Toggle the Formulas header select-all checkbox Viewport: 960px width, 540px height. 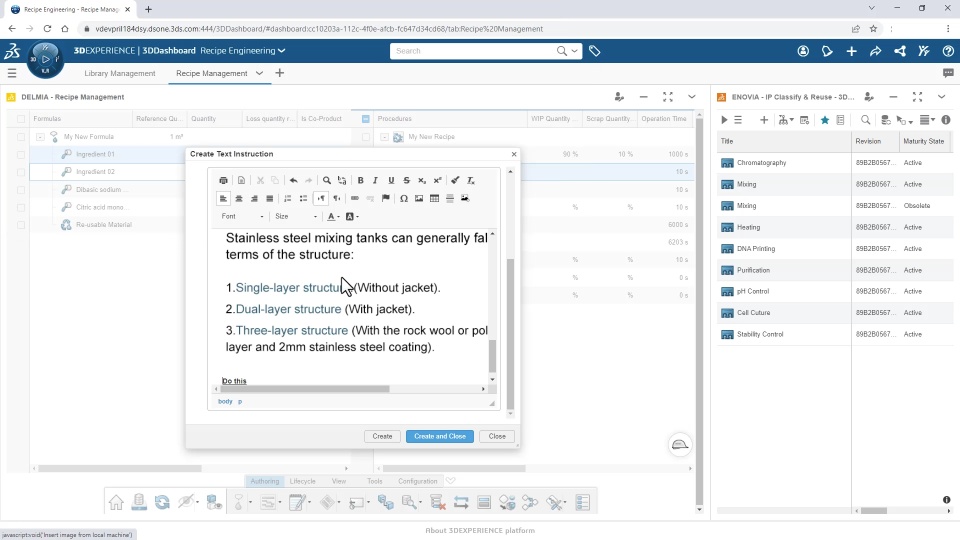coord(21,119)
